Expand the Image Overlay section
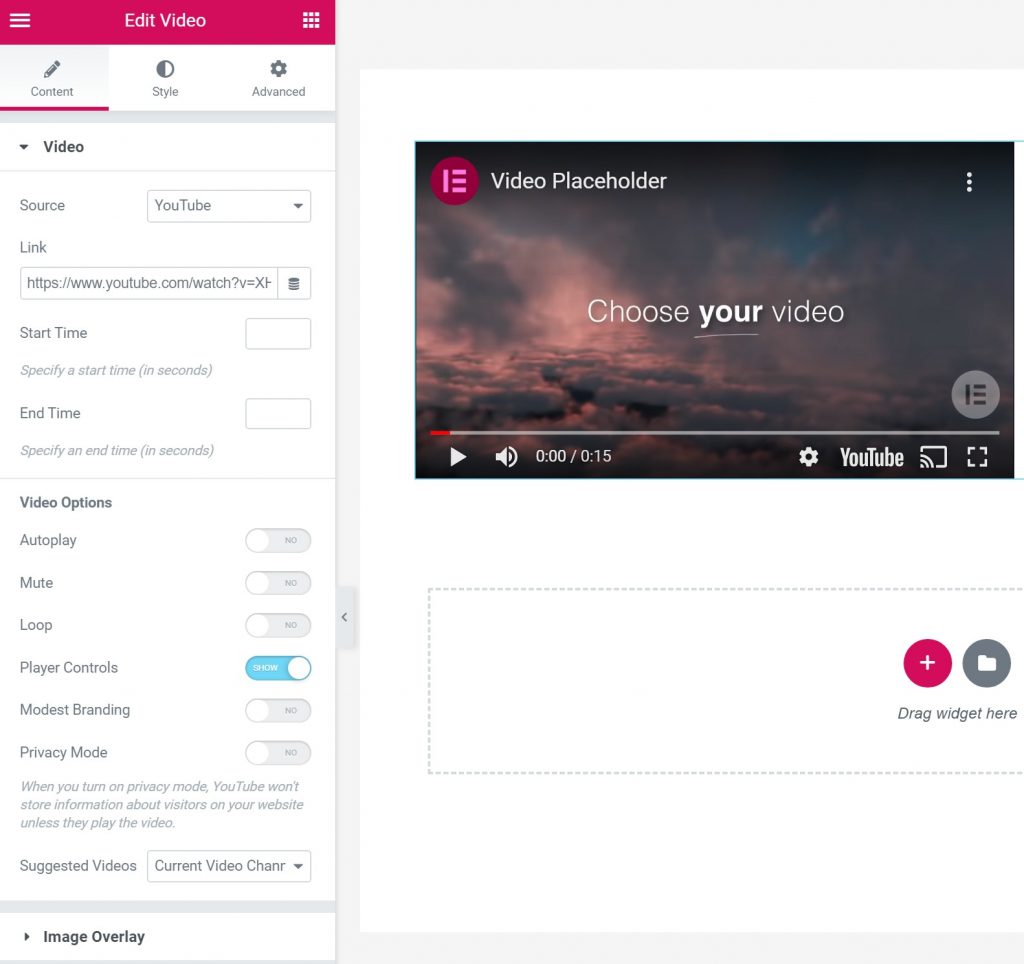Image resolution: width=1024 pixels, height=964 pixels. coord(94,937)
